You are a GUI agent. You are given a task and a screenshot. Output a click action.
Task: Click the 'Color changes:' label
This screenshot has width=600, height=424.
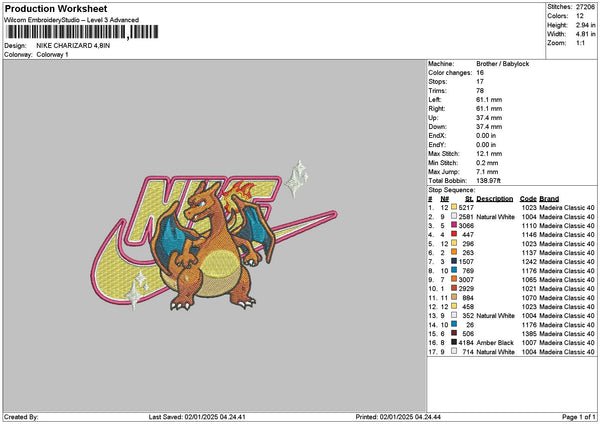450,73
